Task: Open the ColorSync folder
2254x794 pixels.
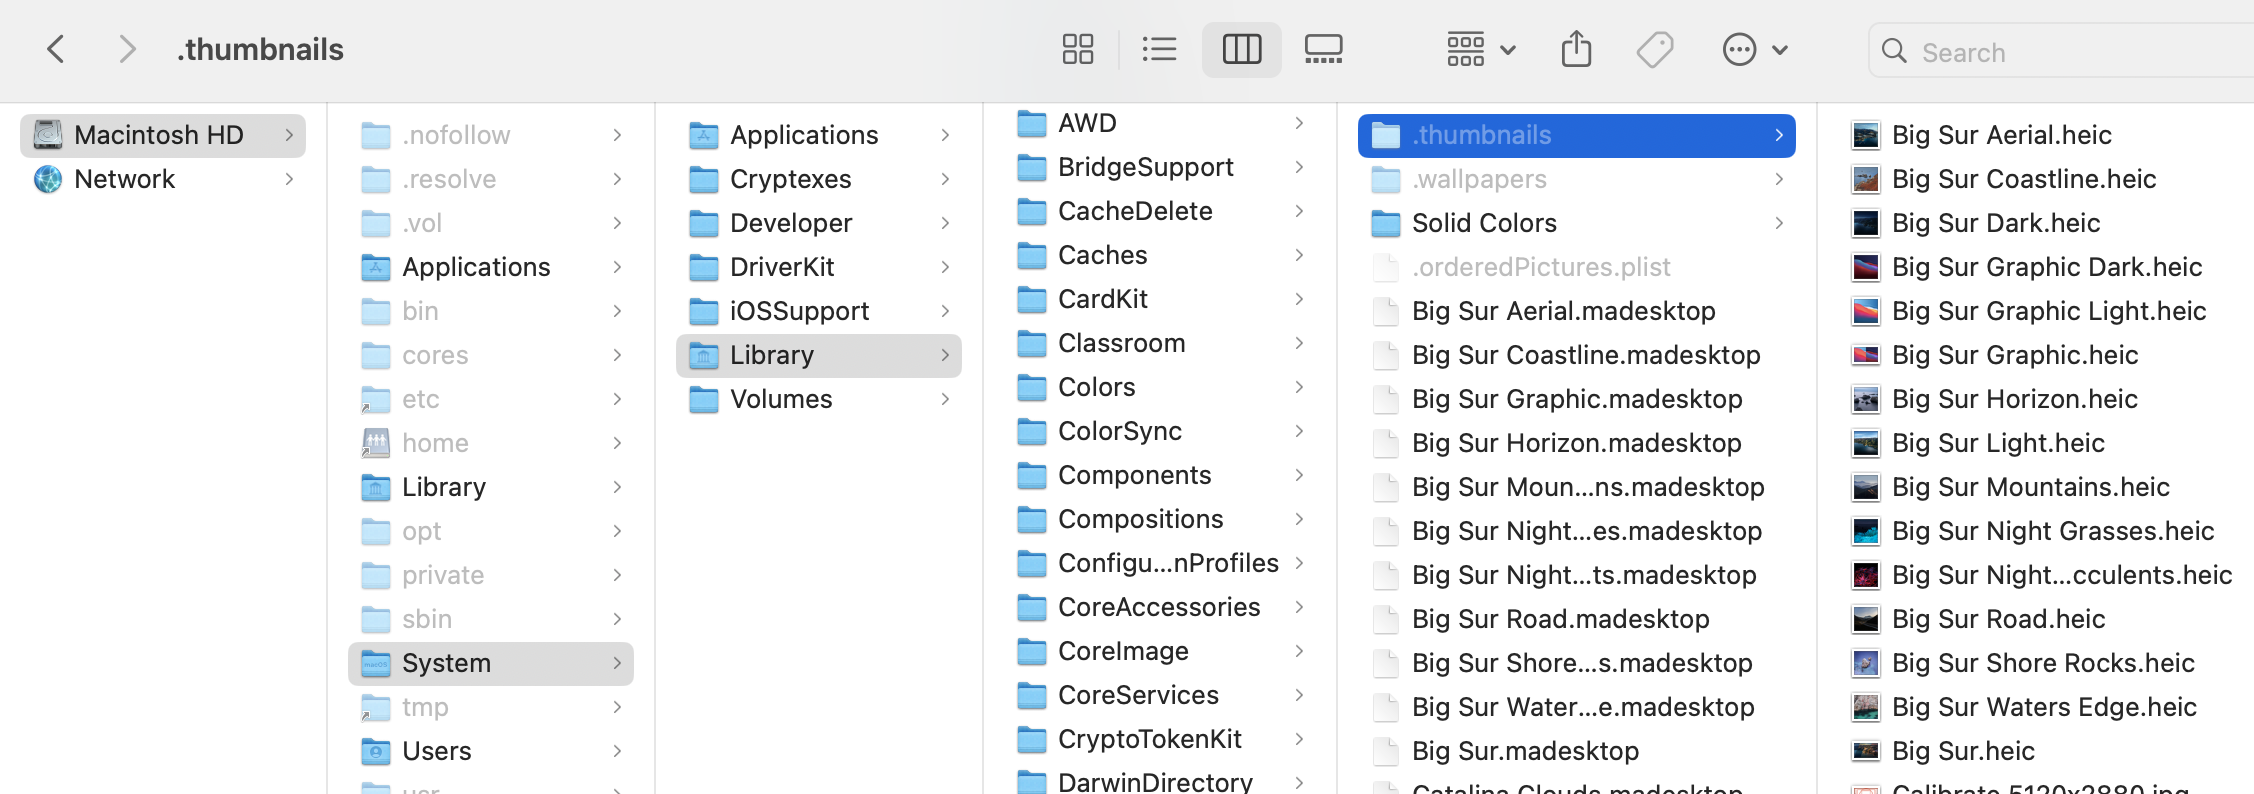Action: 1119,431
